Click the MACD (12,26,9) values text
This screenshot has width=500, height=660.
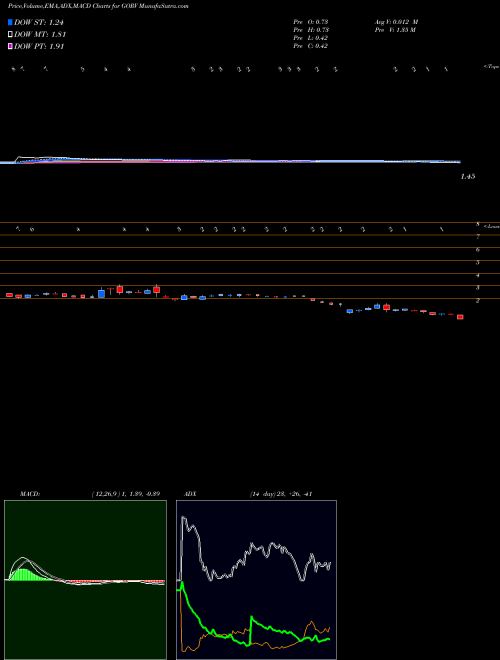(x=126, y=494)
